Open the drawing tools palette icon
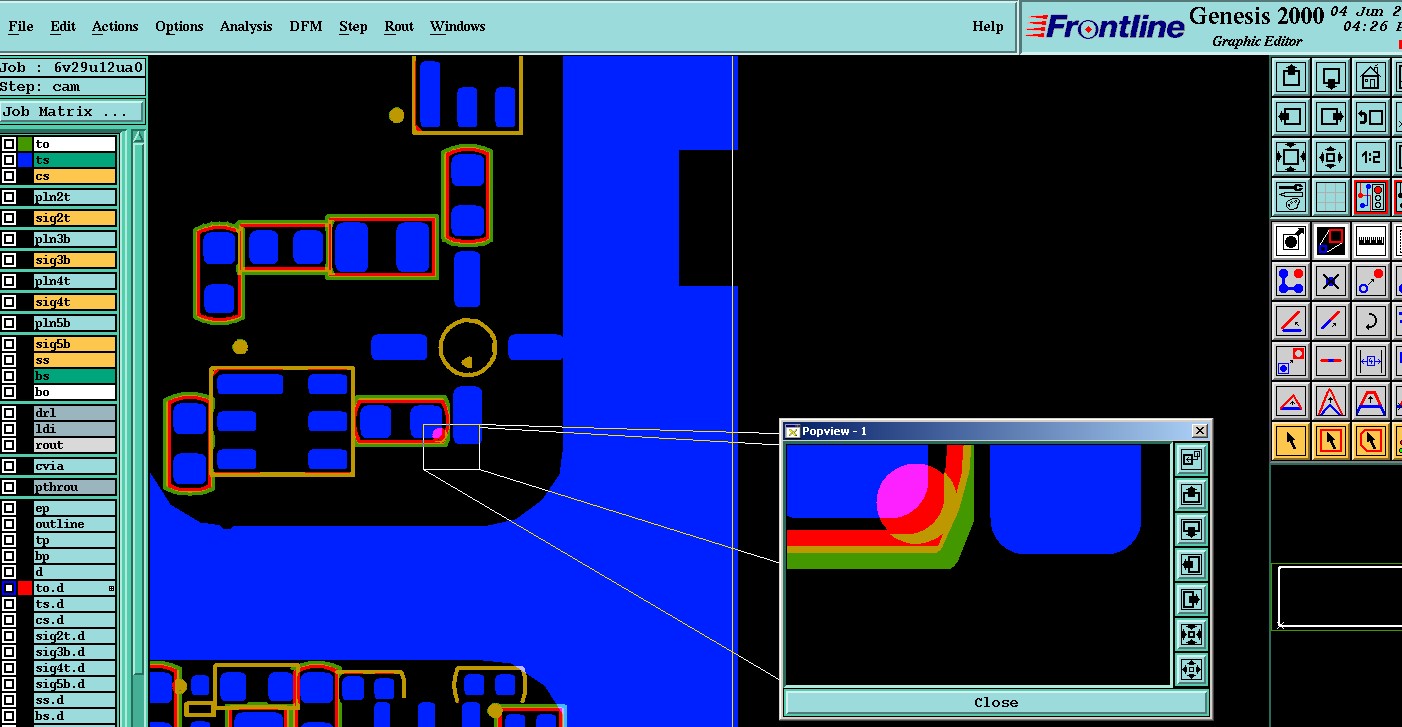The image size is (1402, 727). pos(1291,197)
